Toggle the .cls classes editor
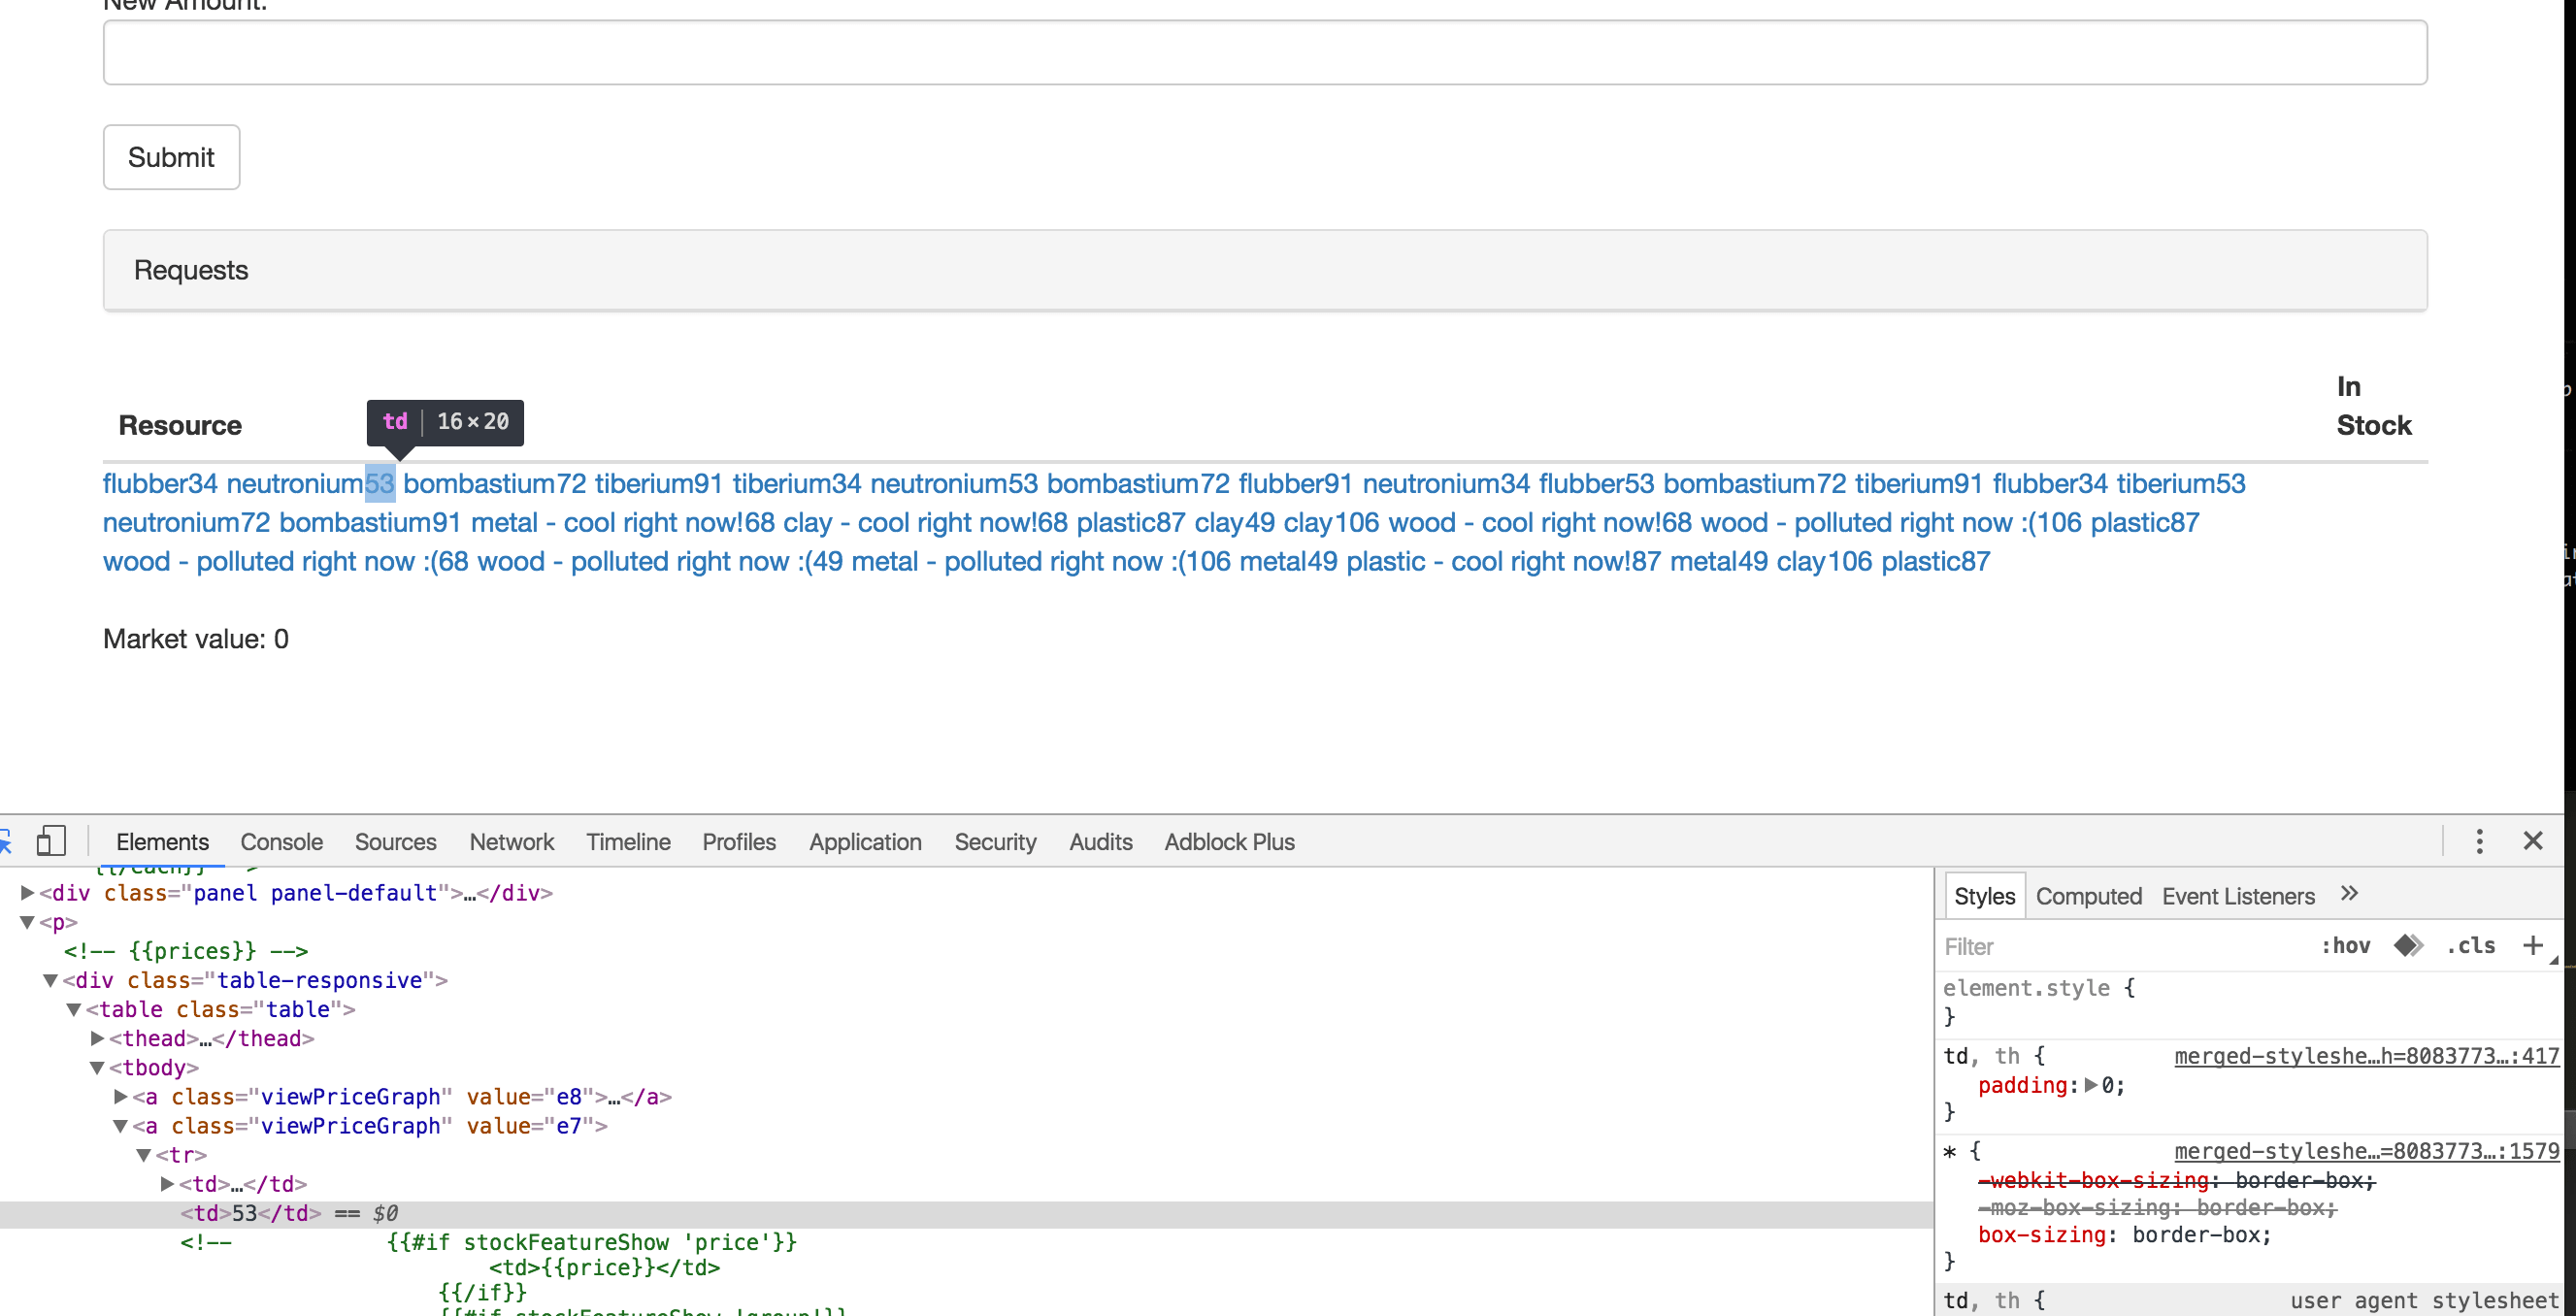Viewport: 2576px width, 1316px height. pyautogui.click(x=2471, y=945)
